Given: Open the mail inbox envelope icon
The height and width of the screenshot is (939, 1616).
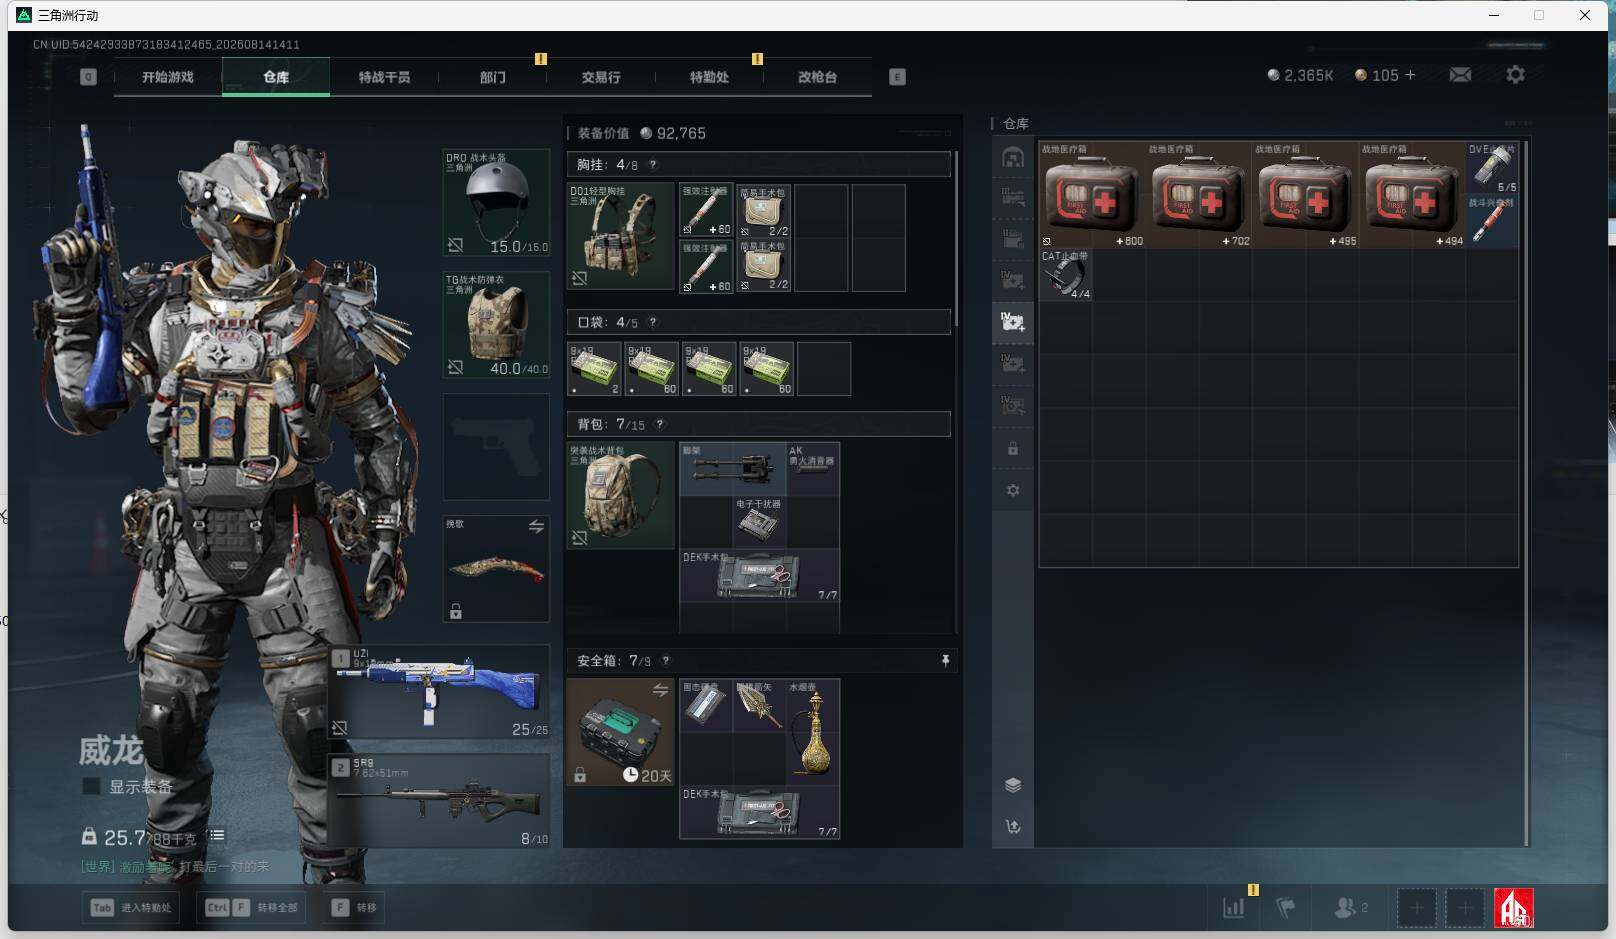Looking at the screenshot, I should tap(1460, 75).
